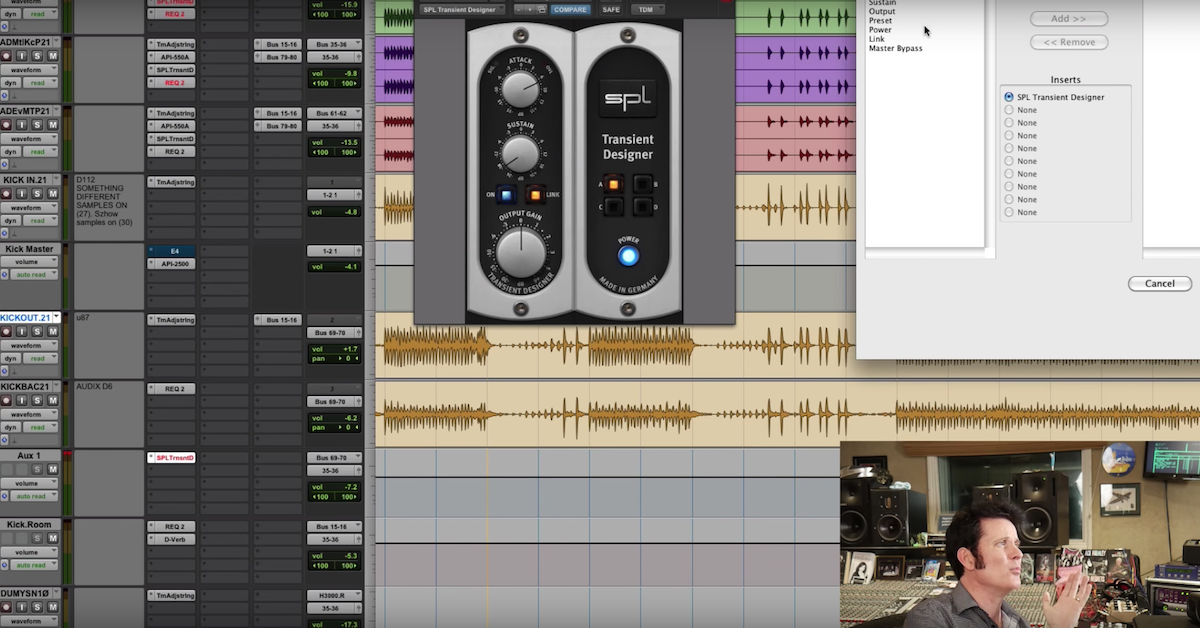Click the Attack knob
1200x628 pixels.
[x=520, y=91]
